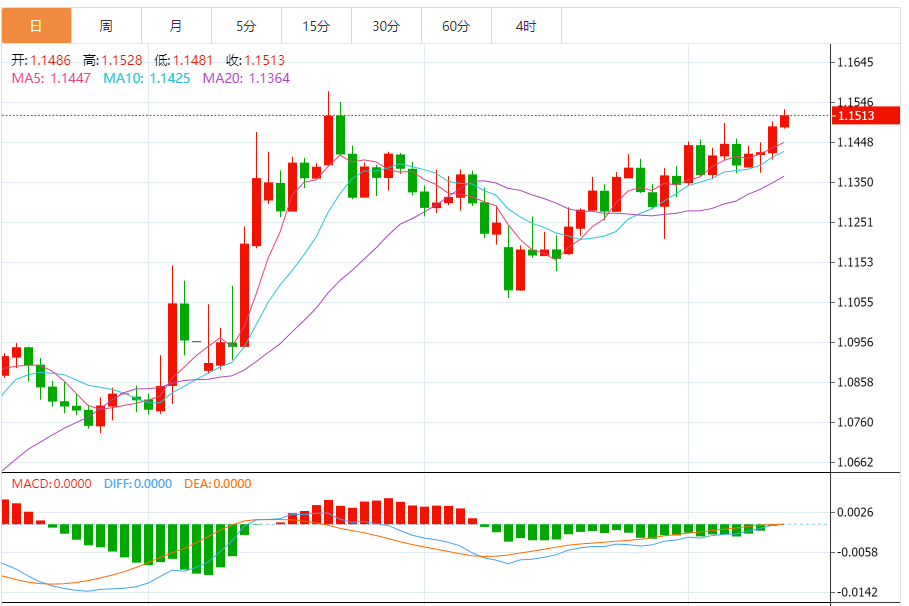
Task: Click the DIFF:0.0000 label
Action: (x=138, y=484)
